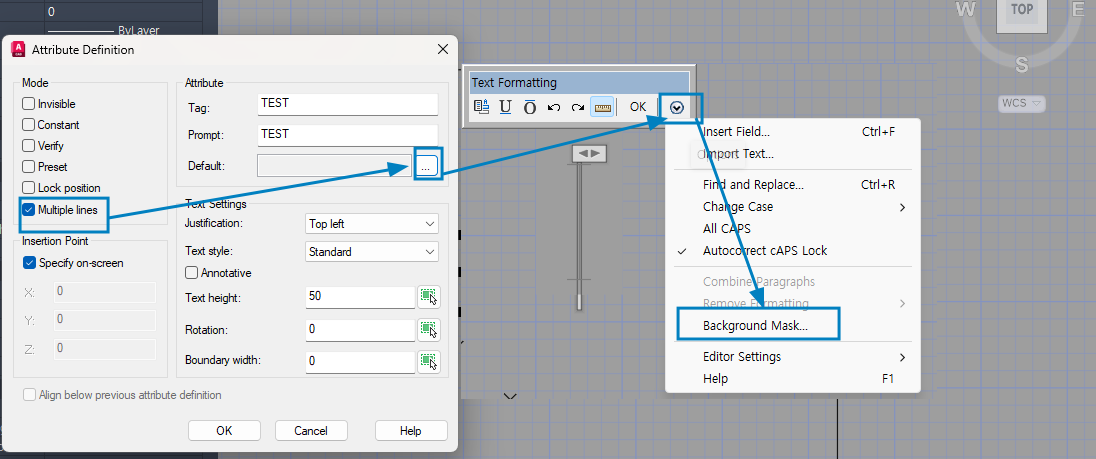This screenshot has height=459, width=1096.
Task: Toggle the Ruler icon in Text Formatting
Action: (x=602, y=108)
